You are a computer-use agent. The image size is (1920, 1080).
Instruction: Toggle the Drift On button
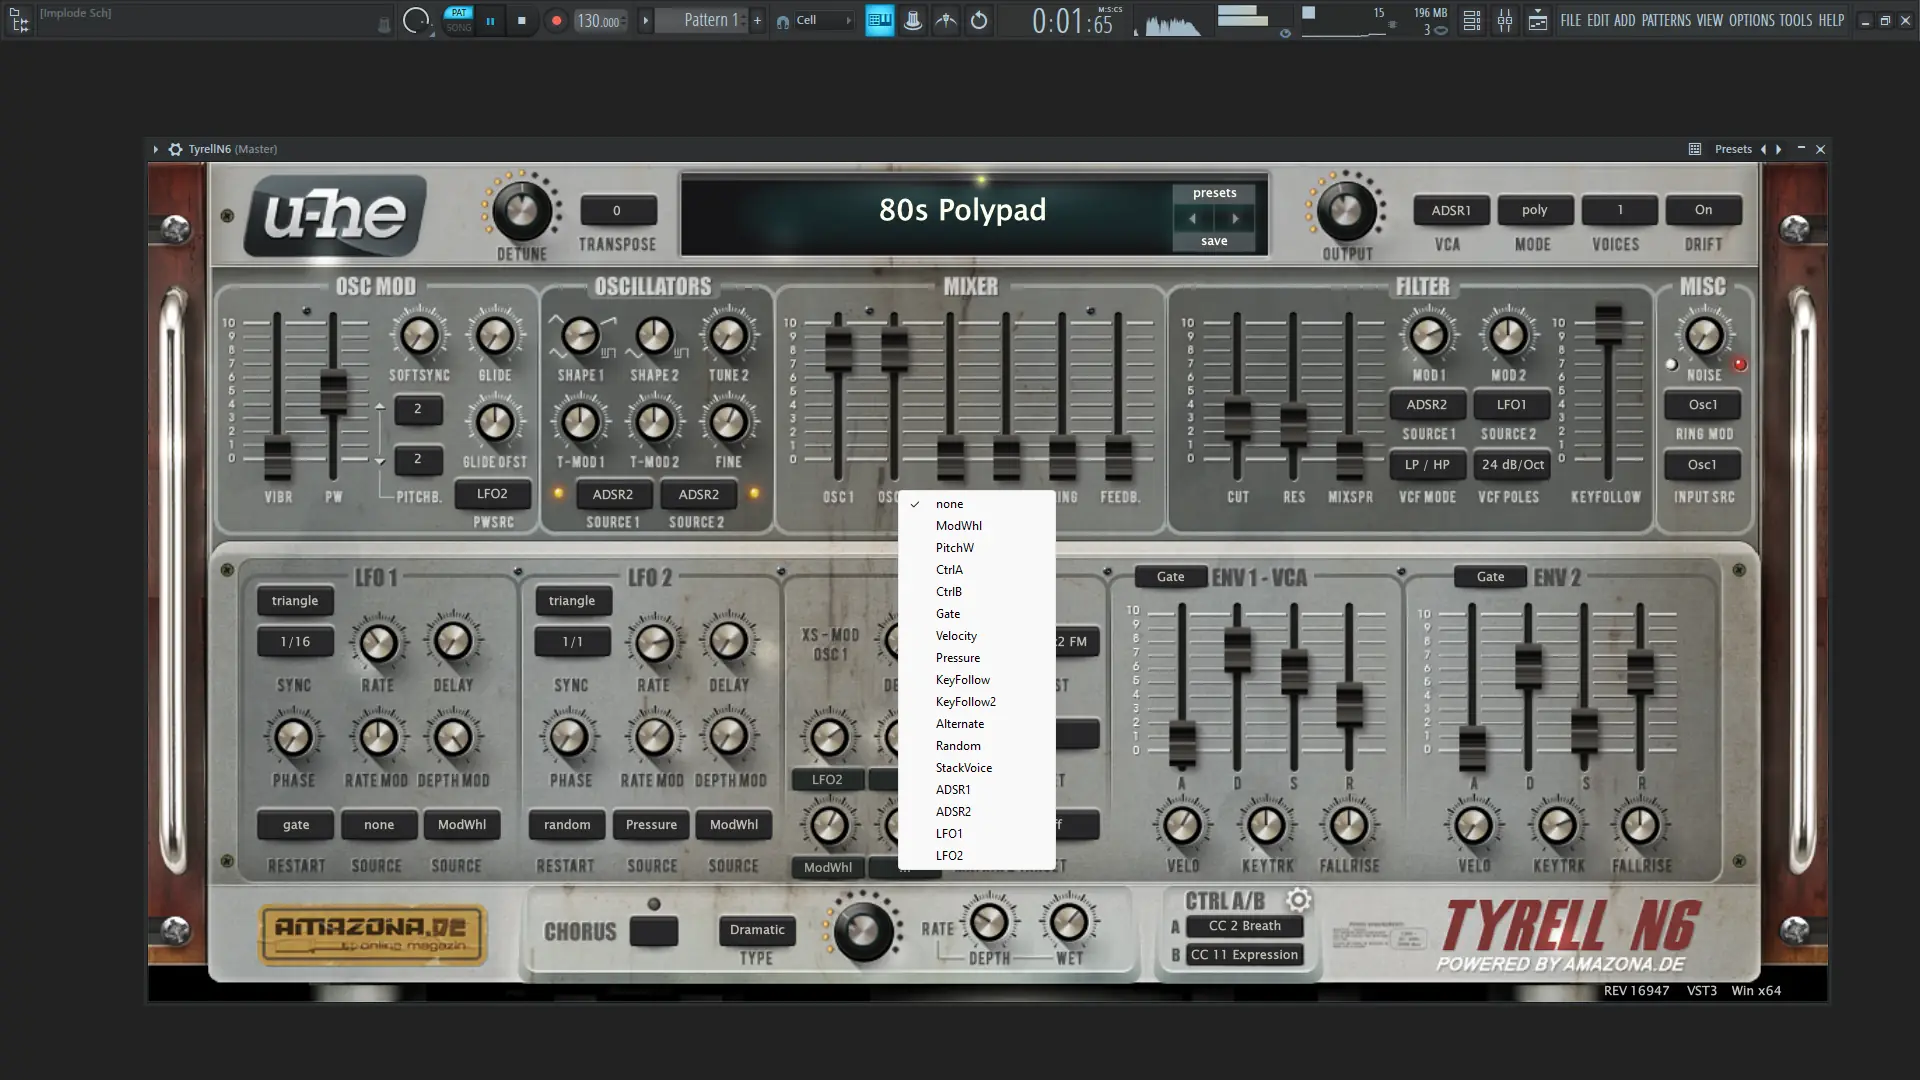(1703, 210)
